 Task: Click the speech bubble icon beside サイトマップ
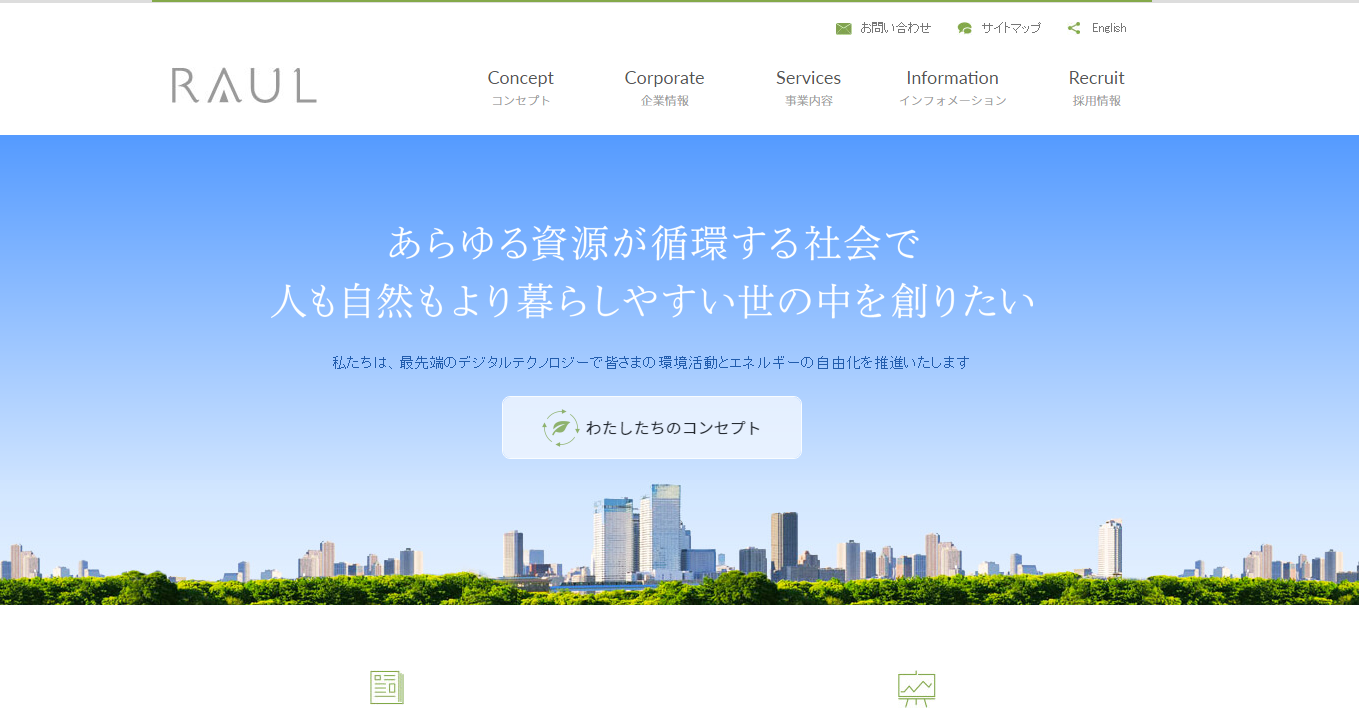(964, 28)
